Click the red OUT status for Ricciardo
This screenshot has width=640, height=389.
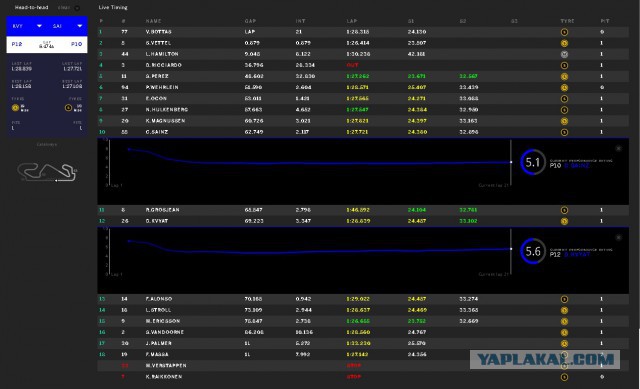pyautogui.click(x=352, y=65)
